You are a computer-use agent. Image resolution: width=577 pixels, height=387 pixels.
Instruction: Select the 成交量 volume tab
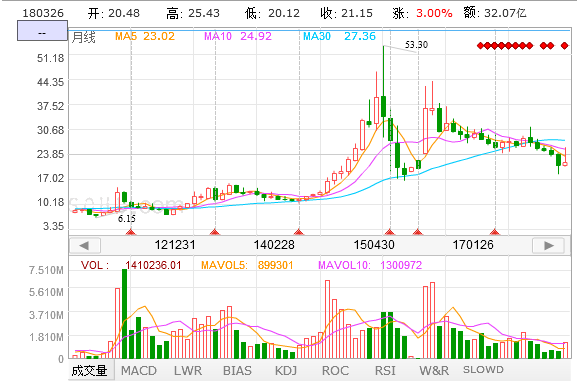point(89,370)
